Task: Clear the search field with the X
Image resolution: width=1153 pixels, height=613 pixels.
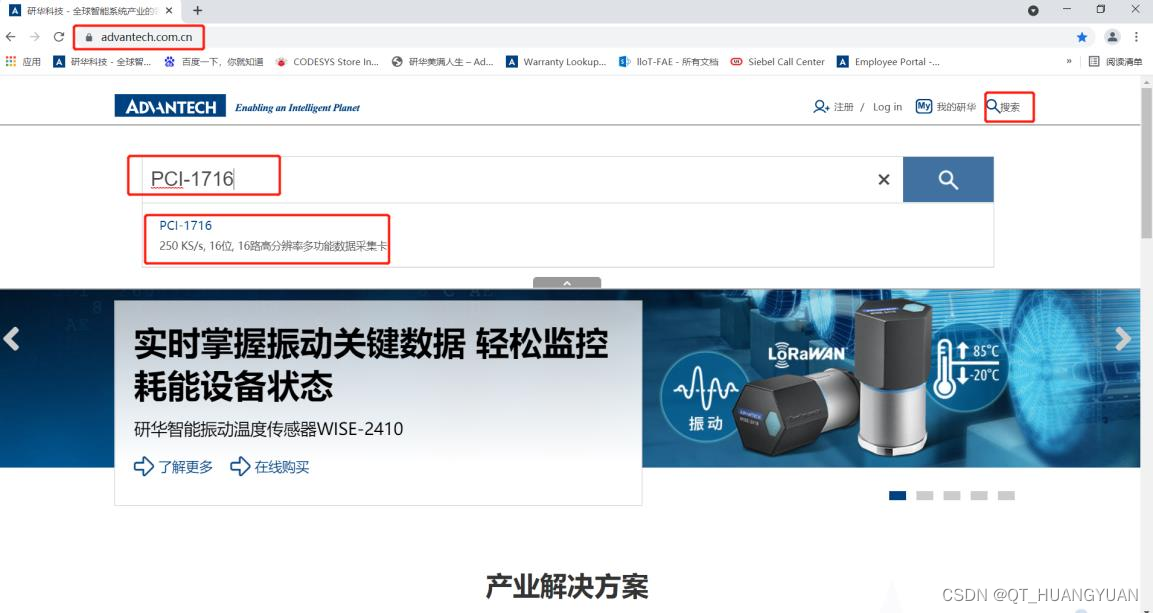Action: coord(884,179)
